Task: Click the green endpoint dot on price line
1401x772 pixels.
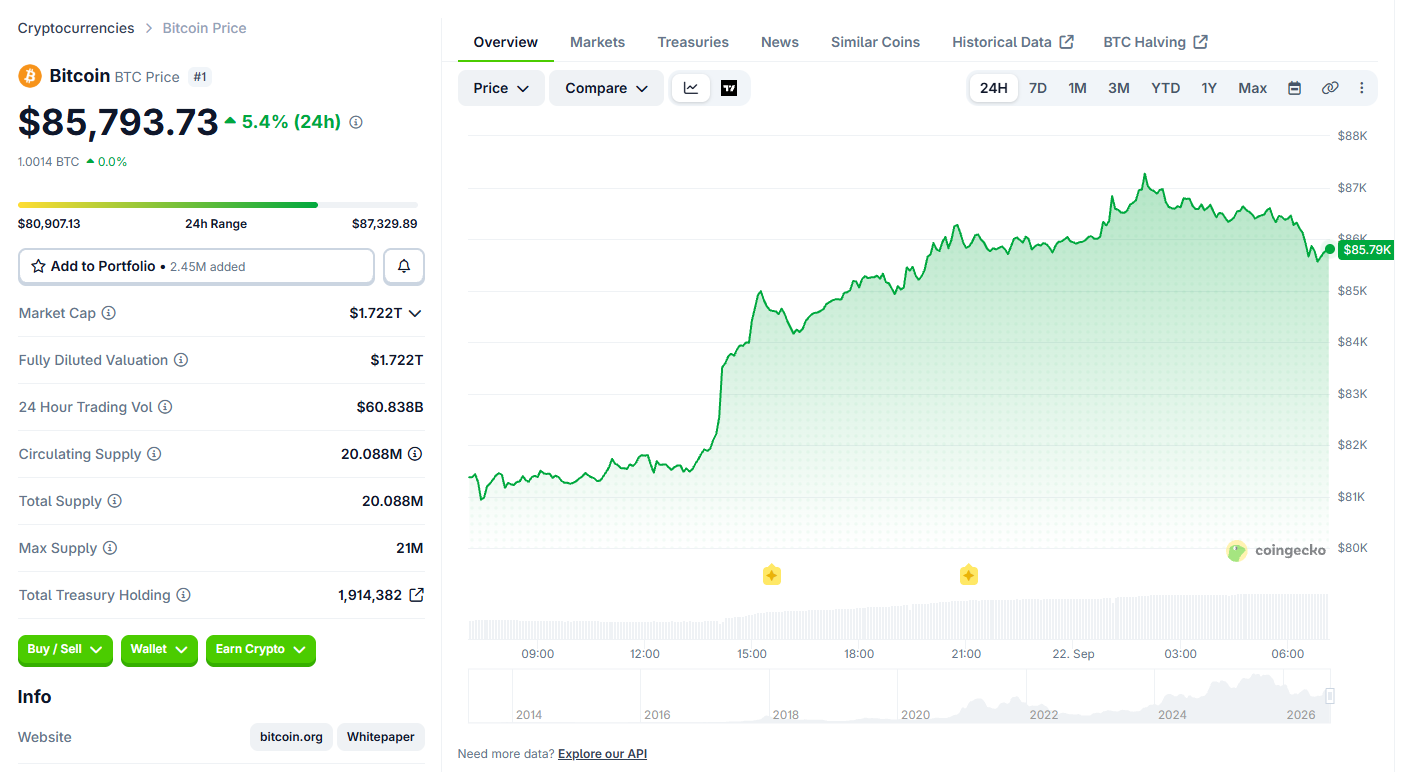Action: (1329, 249)
